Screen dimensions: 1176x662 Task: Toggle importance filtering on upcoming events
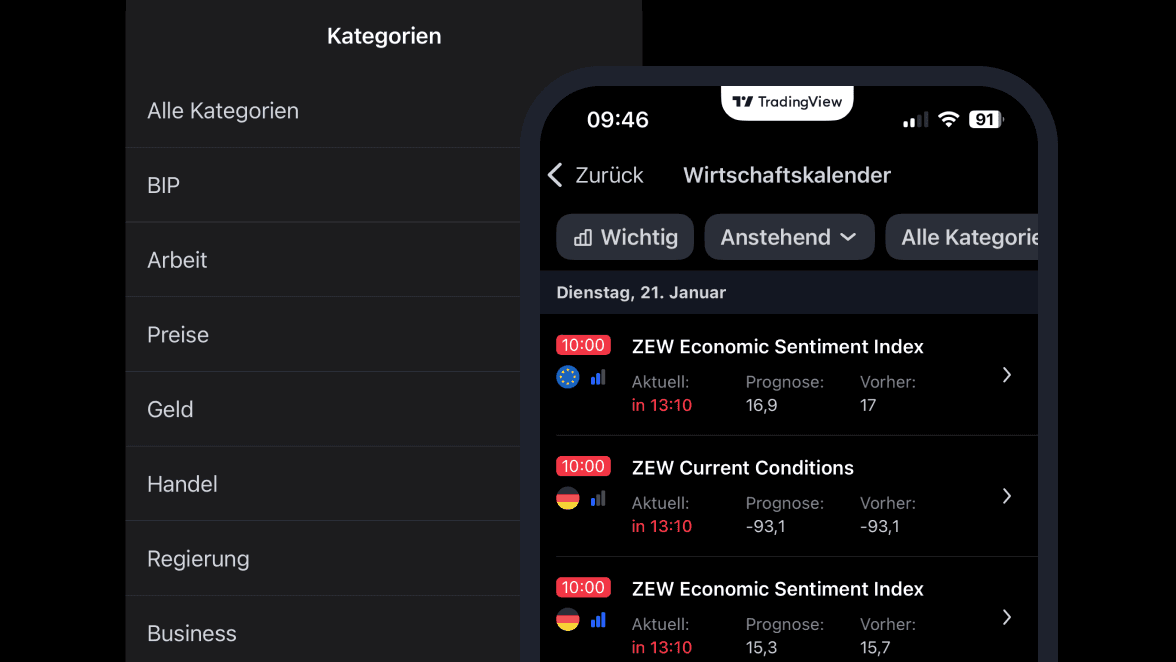tap(625, 237)
